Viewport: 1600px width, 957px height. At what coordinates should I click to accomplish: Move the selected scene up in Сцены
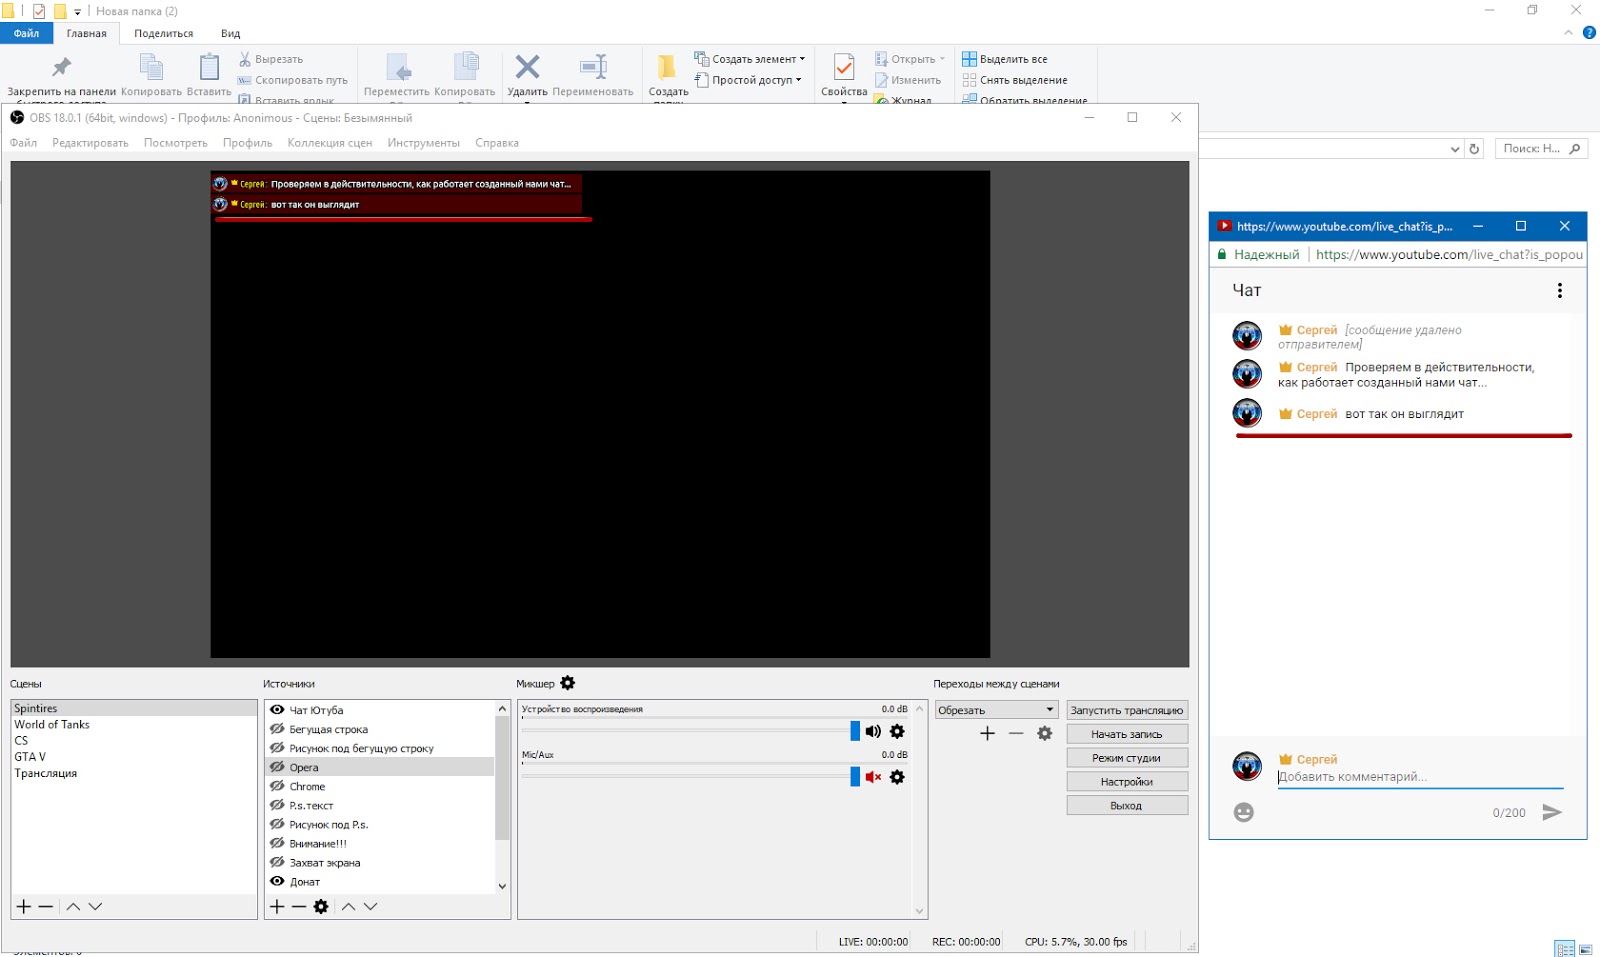[73, 907]
